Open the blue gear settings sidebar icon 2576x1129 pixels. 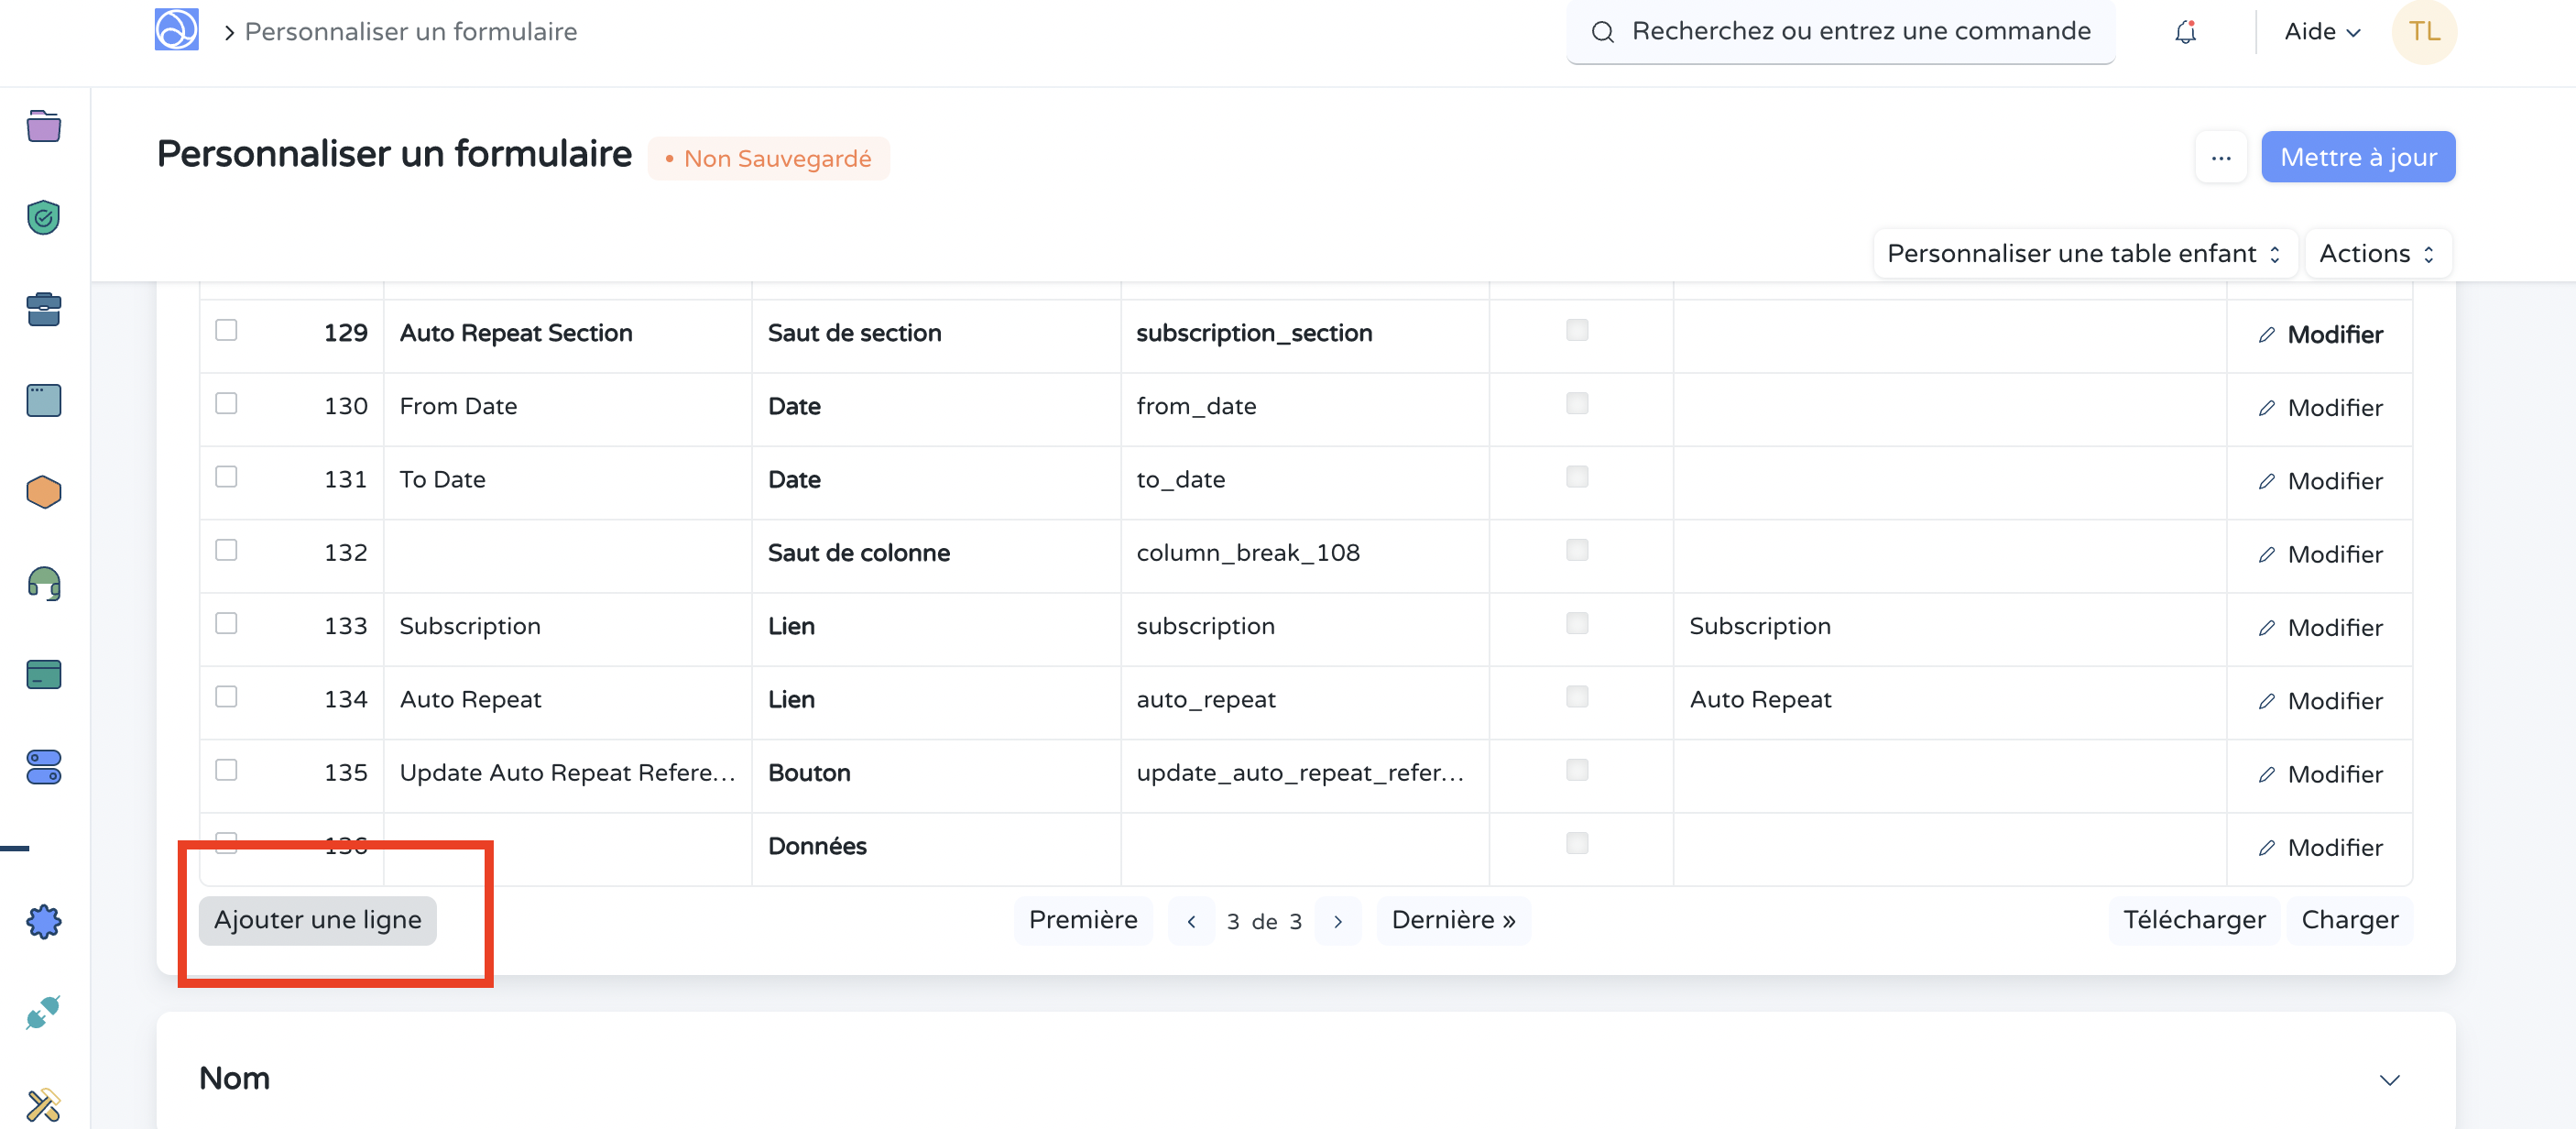tap(43, 921)
